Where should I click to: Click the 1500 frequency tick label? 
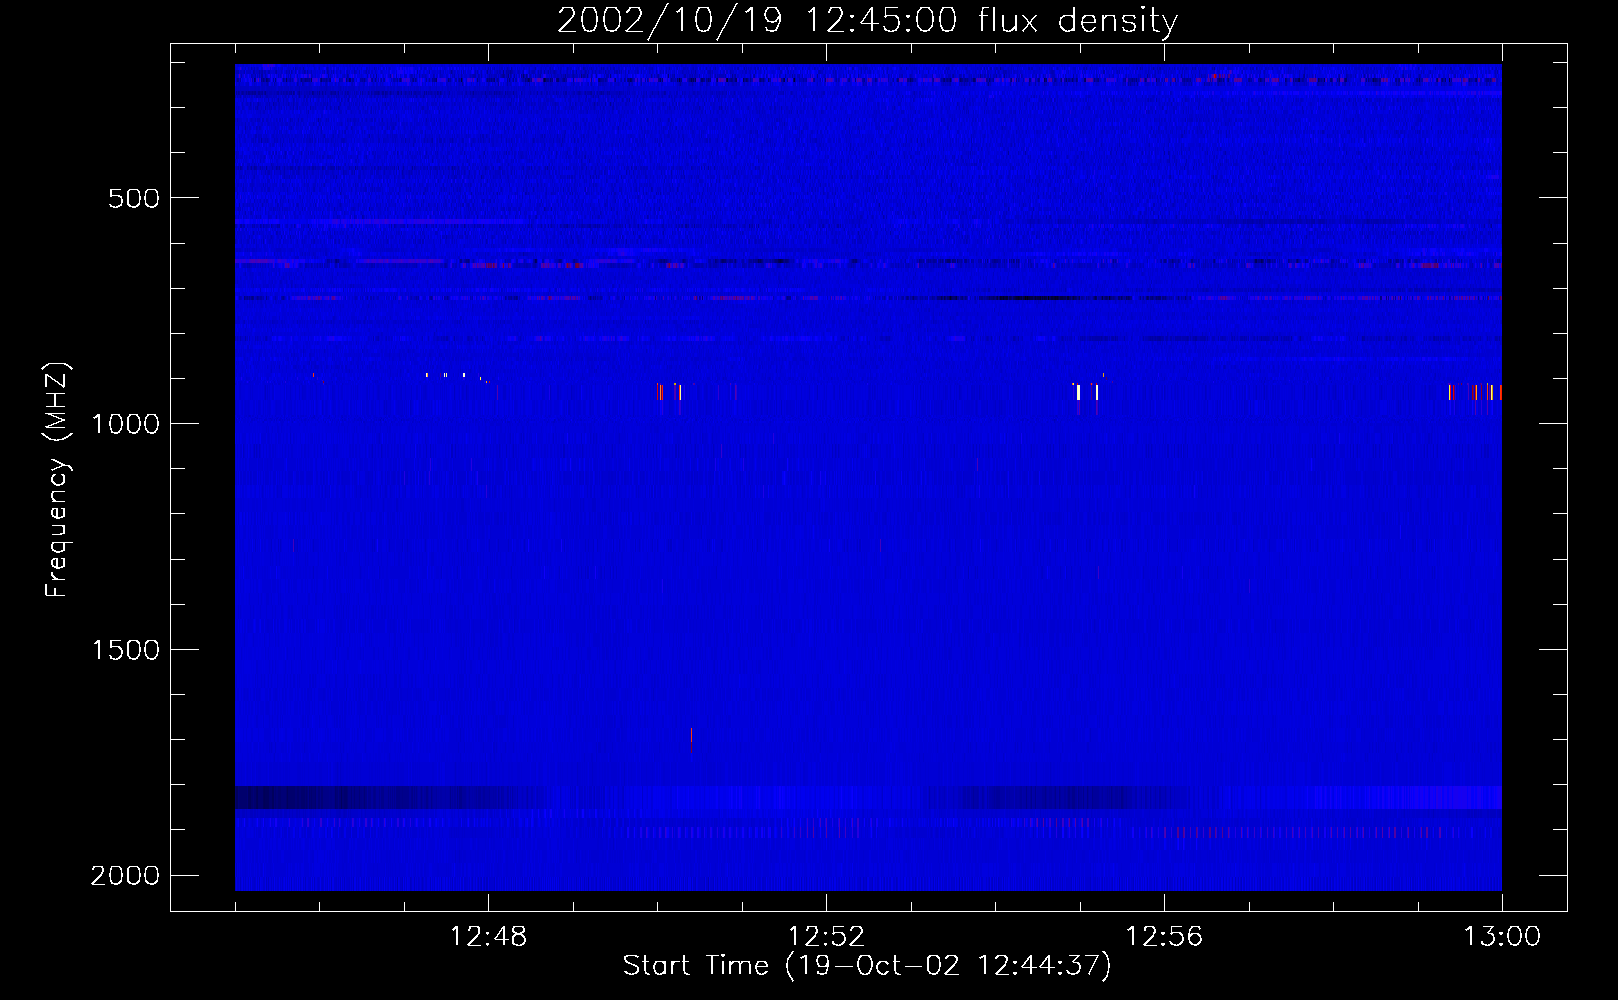point(125,650)
